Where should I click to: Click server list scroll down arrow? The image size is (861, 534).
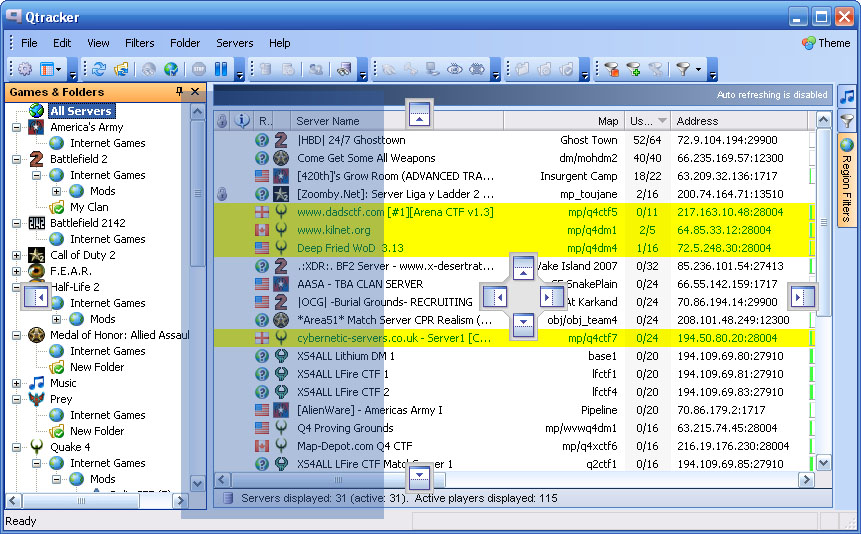pyautogui.click(x=824, y=463)
